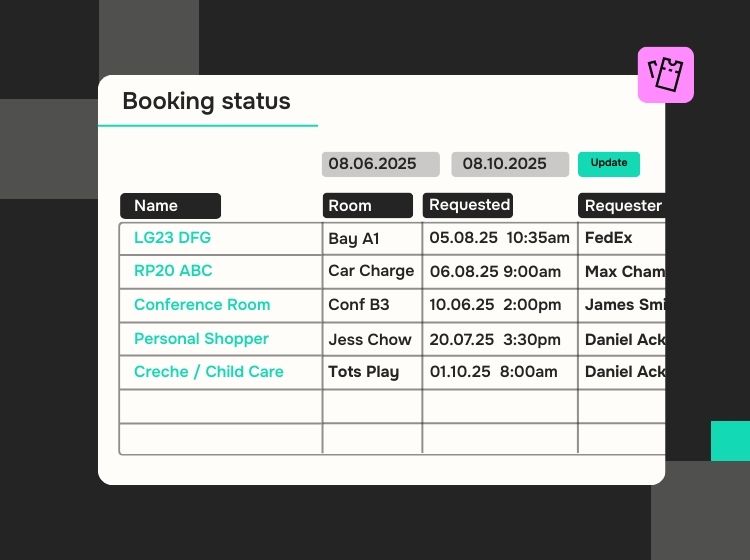
Task: Select the end date field 08.10.2025
Action: 510,164
